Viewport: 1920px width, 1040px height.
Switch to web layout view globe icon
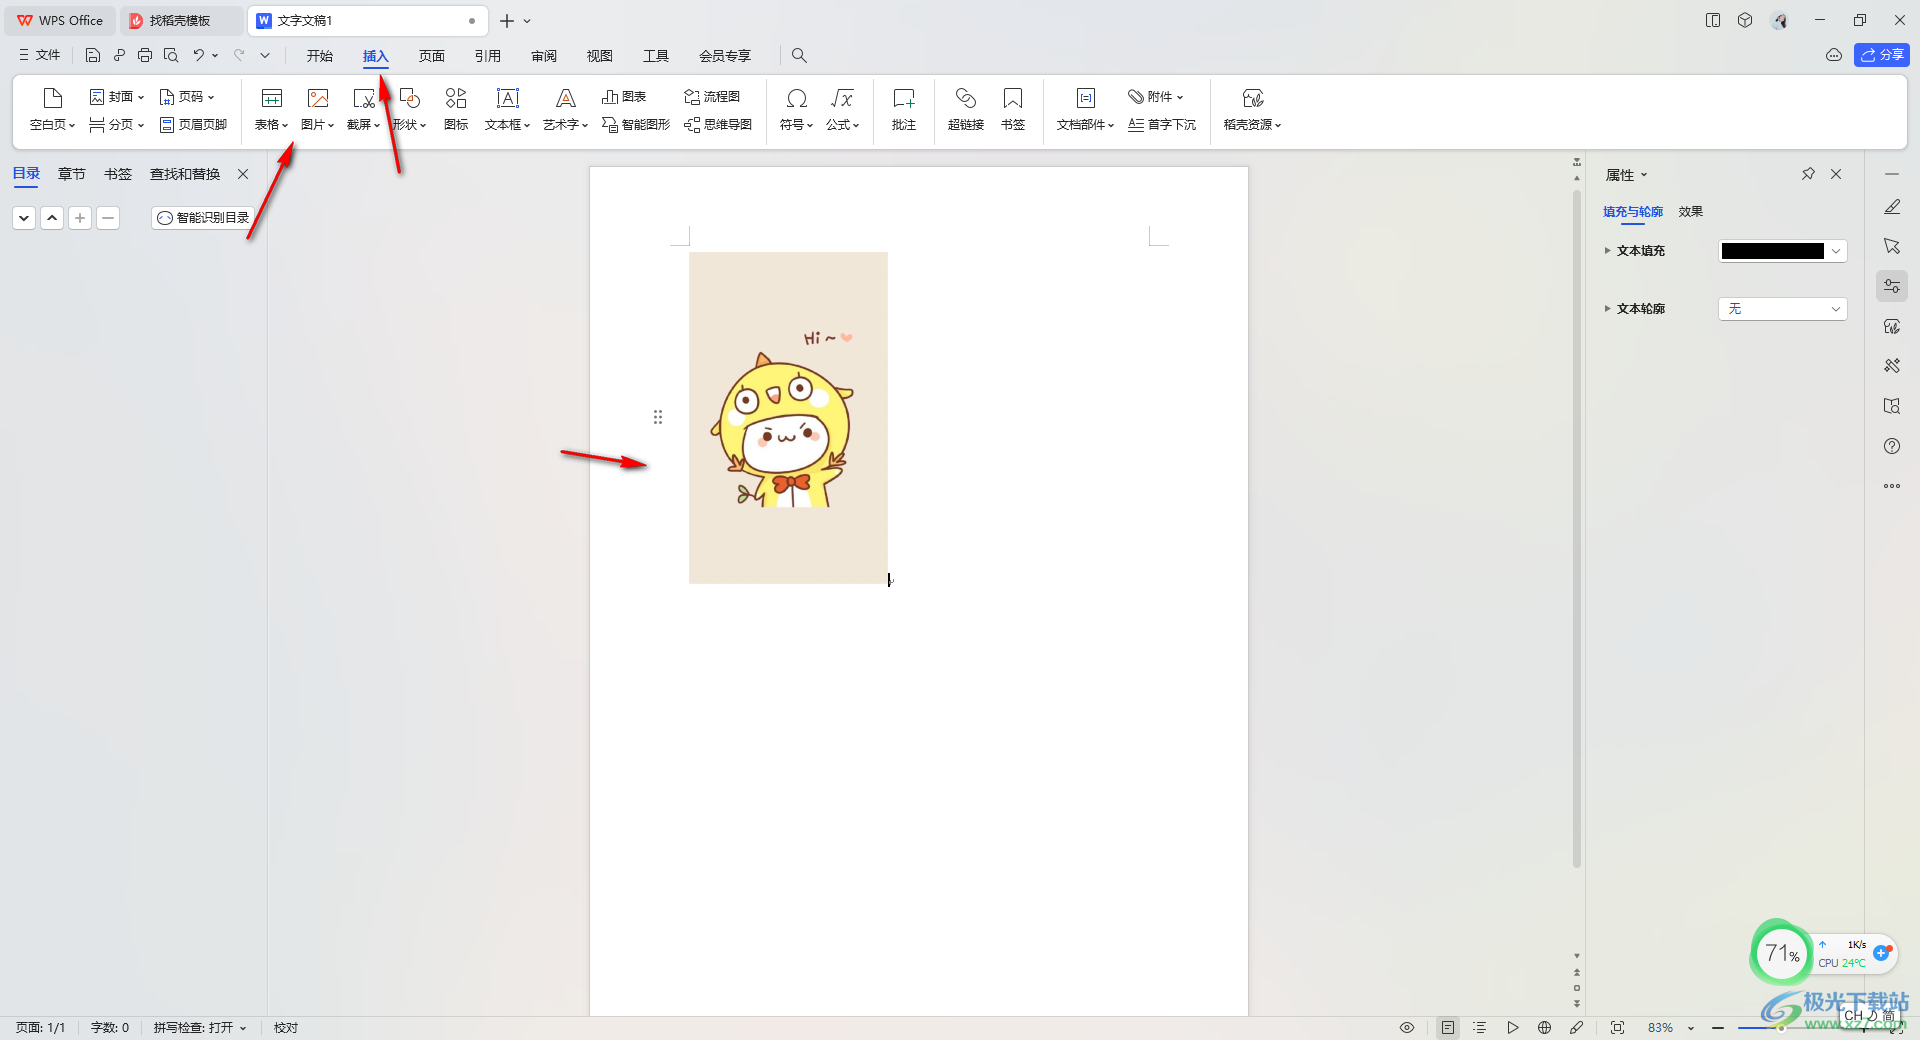point(1545,1028)
